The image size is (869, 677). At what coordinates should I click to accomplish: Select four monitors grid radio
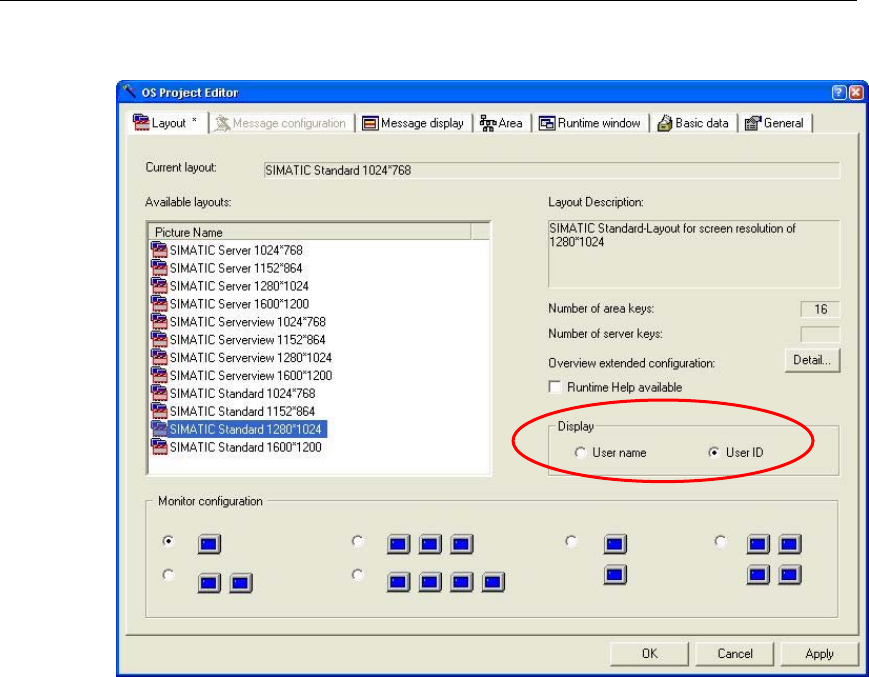tap(720, 541)
